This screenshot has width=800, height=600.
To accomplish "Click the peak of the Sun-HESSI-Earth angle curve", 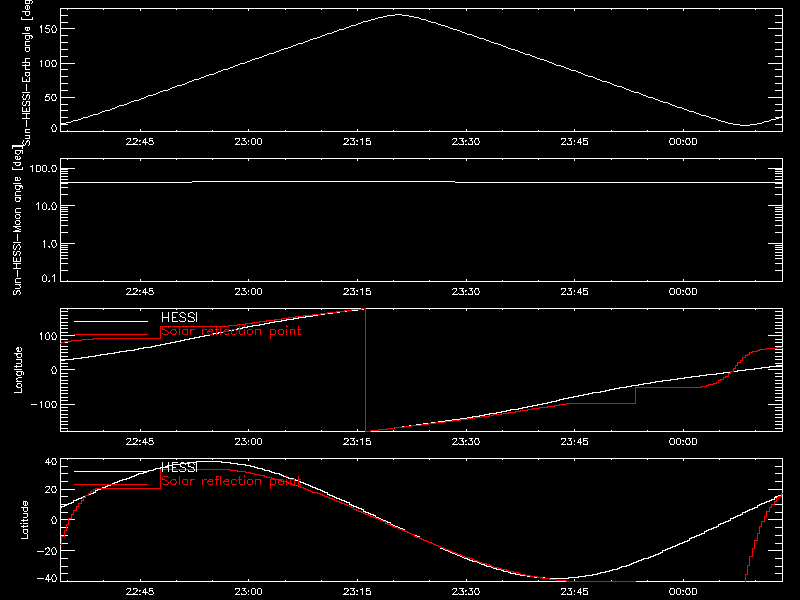I will tap(398, 15).
